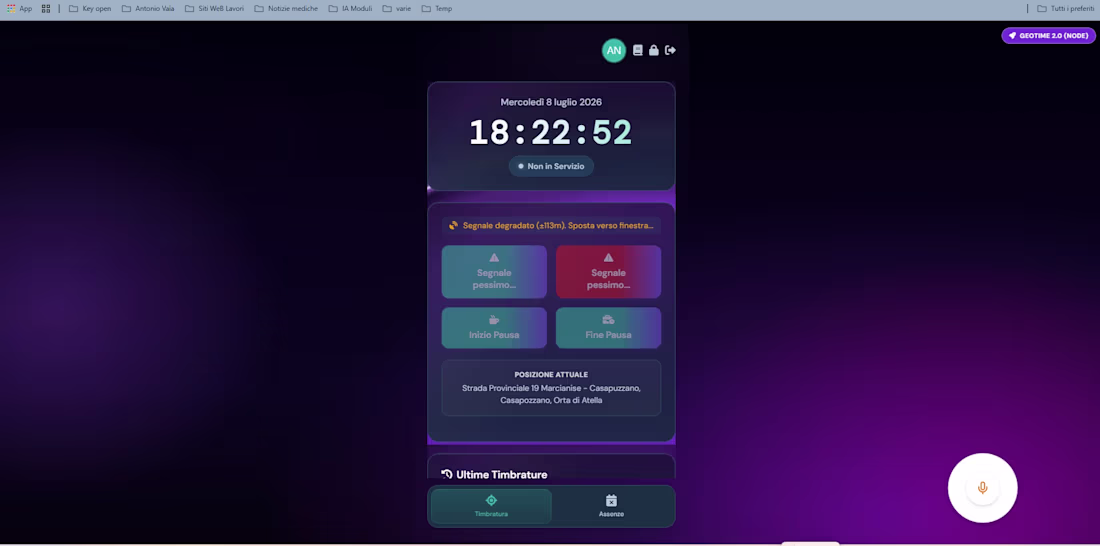Open the AN user avatar

point(614,51)
